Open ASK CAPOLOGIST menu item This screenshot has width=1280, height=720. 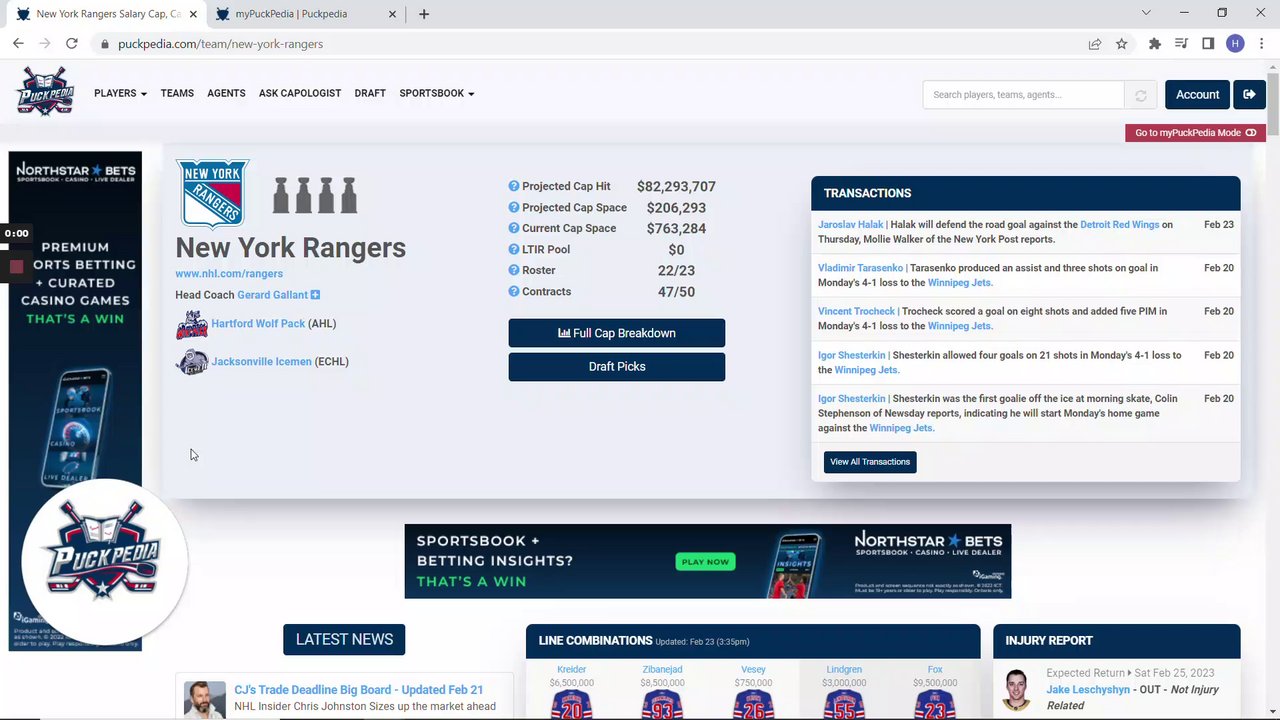coord(300,93)
